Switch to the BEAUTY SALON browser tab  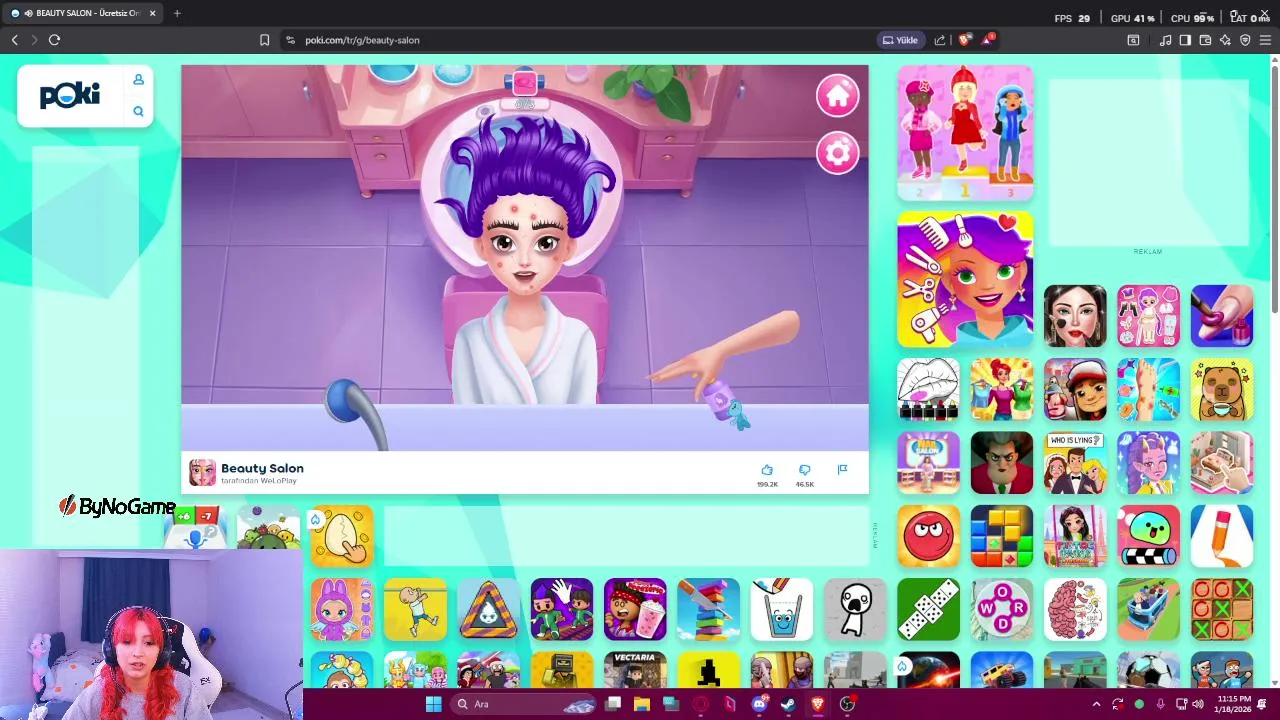[x=84, y=13]
